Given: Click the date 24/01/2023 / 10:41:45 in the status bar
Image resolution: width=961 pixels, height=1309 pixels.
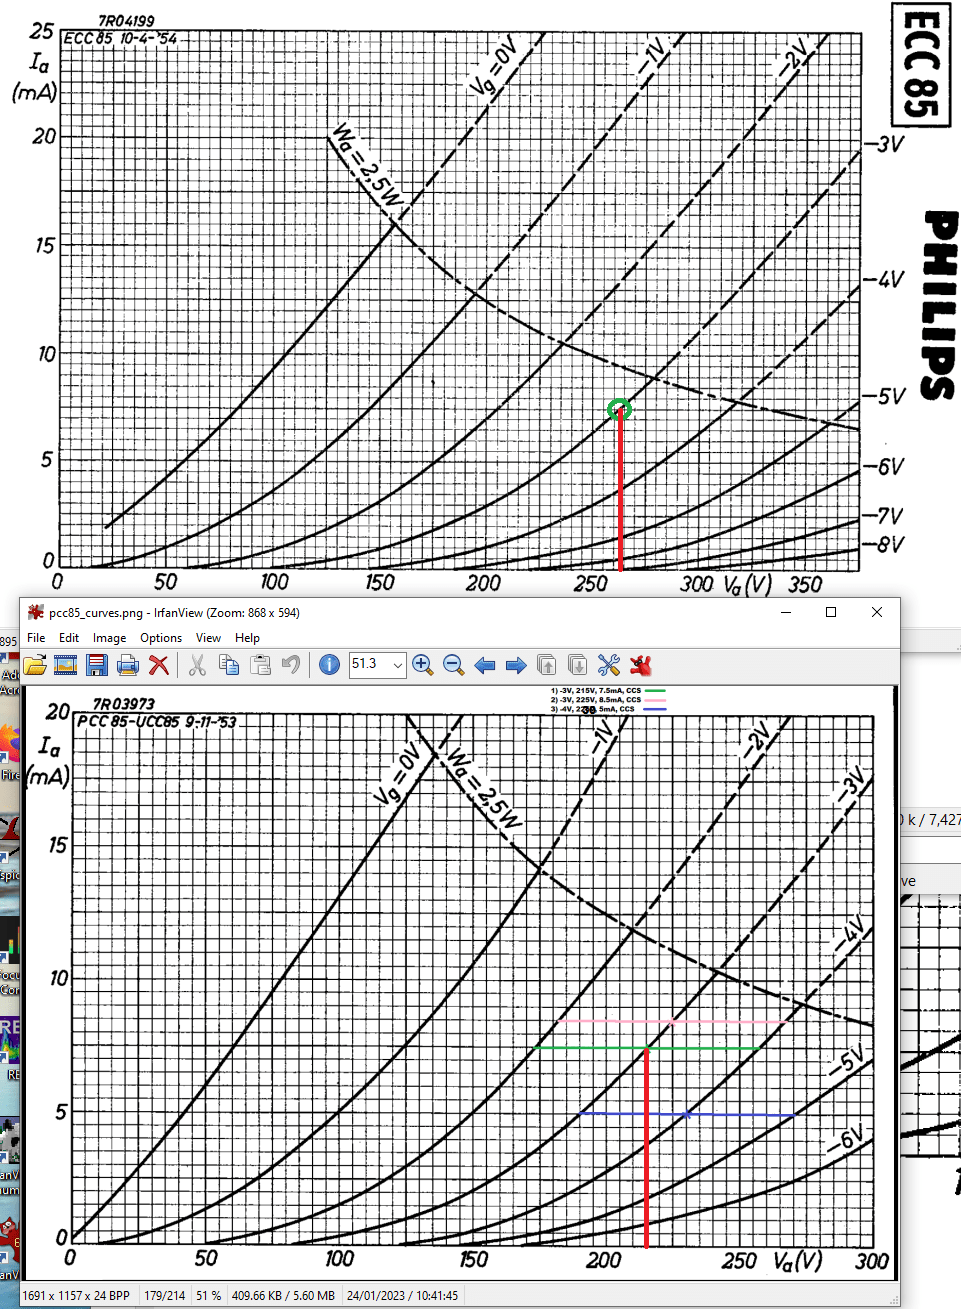Looking at the screenshot, I should pyautogui.click(x=403, y=1295).
